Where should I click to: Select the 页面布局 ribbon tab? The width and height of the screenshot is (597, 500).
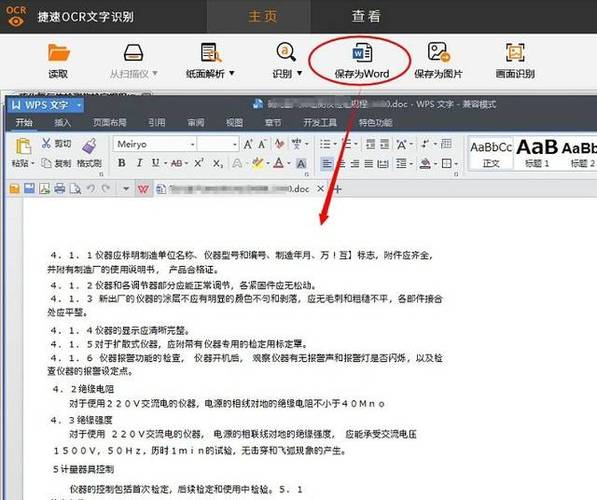pos(110,123)
